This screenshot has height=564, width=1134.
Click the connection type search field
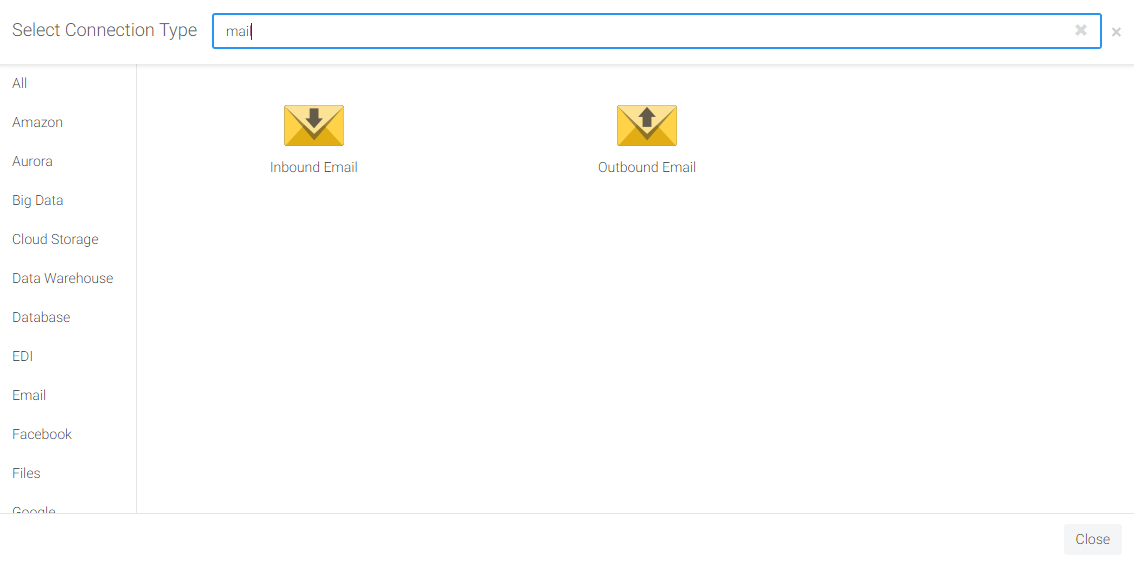[657, 31]
